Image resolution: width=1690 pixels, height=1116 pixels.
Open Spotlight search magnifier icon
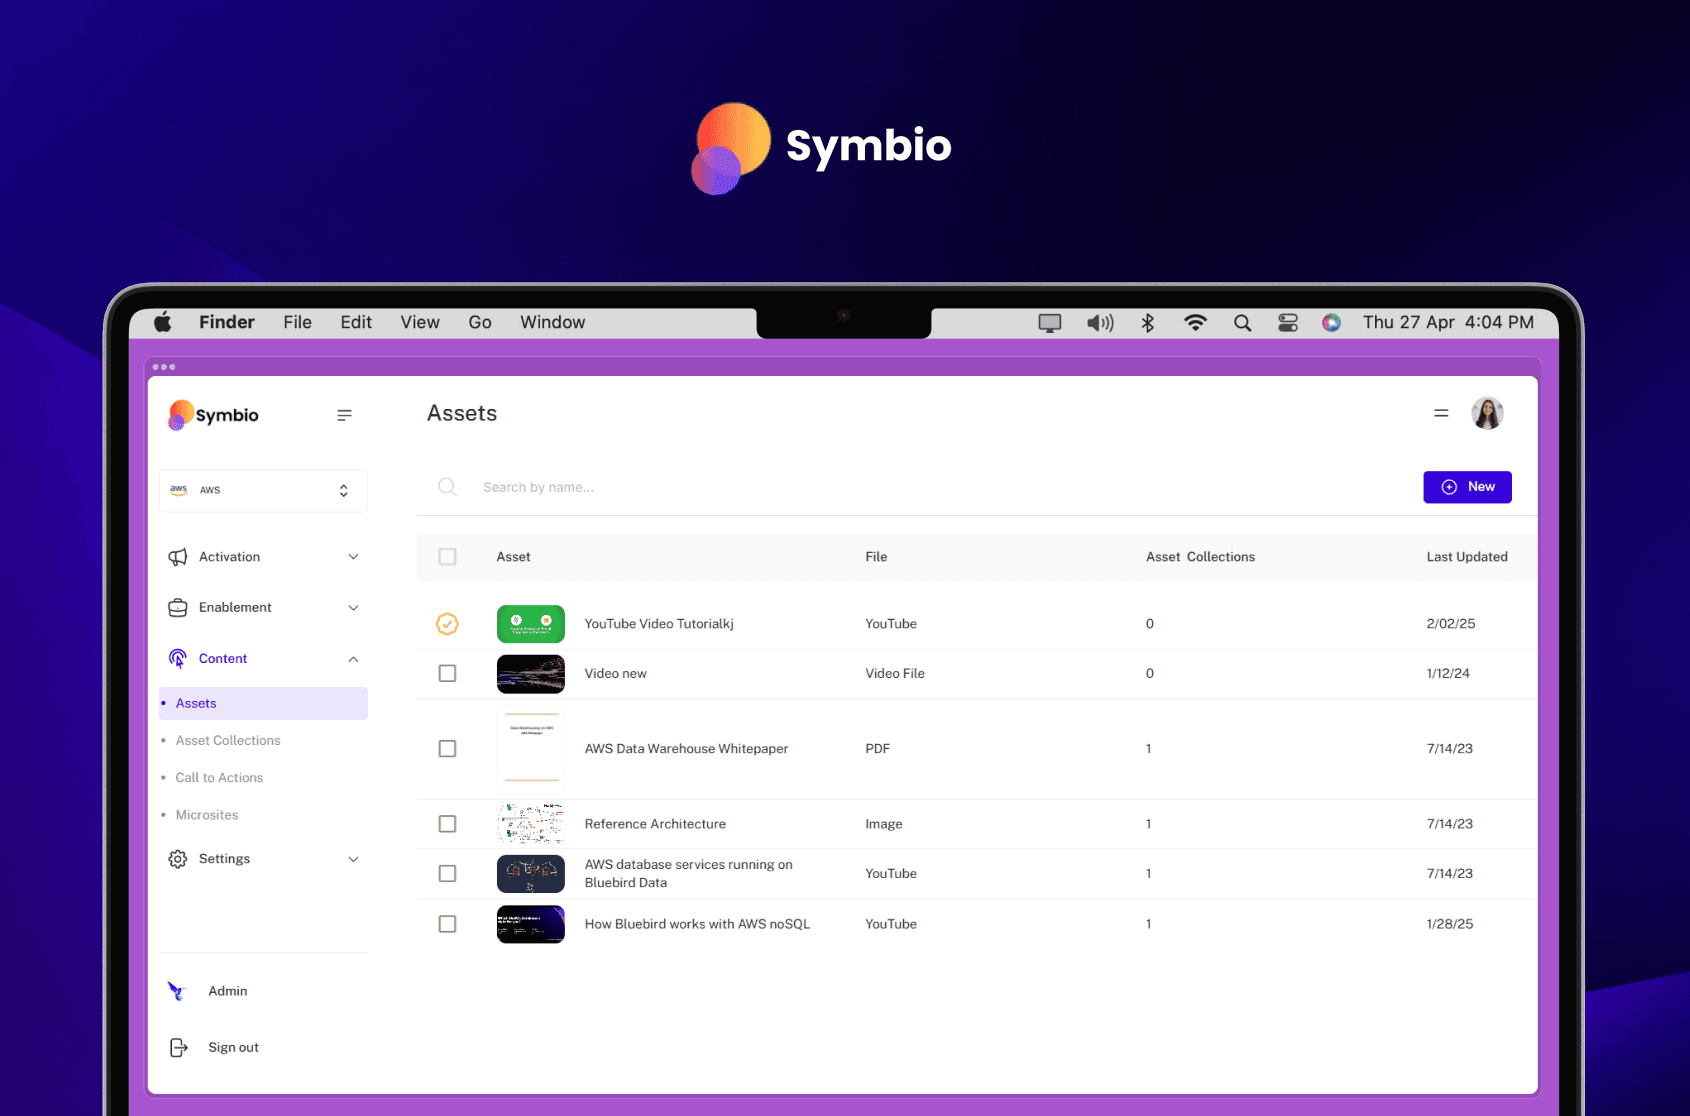(x=1242, y=323)
